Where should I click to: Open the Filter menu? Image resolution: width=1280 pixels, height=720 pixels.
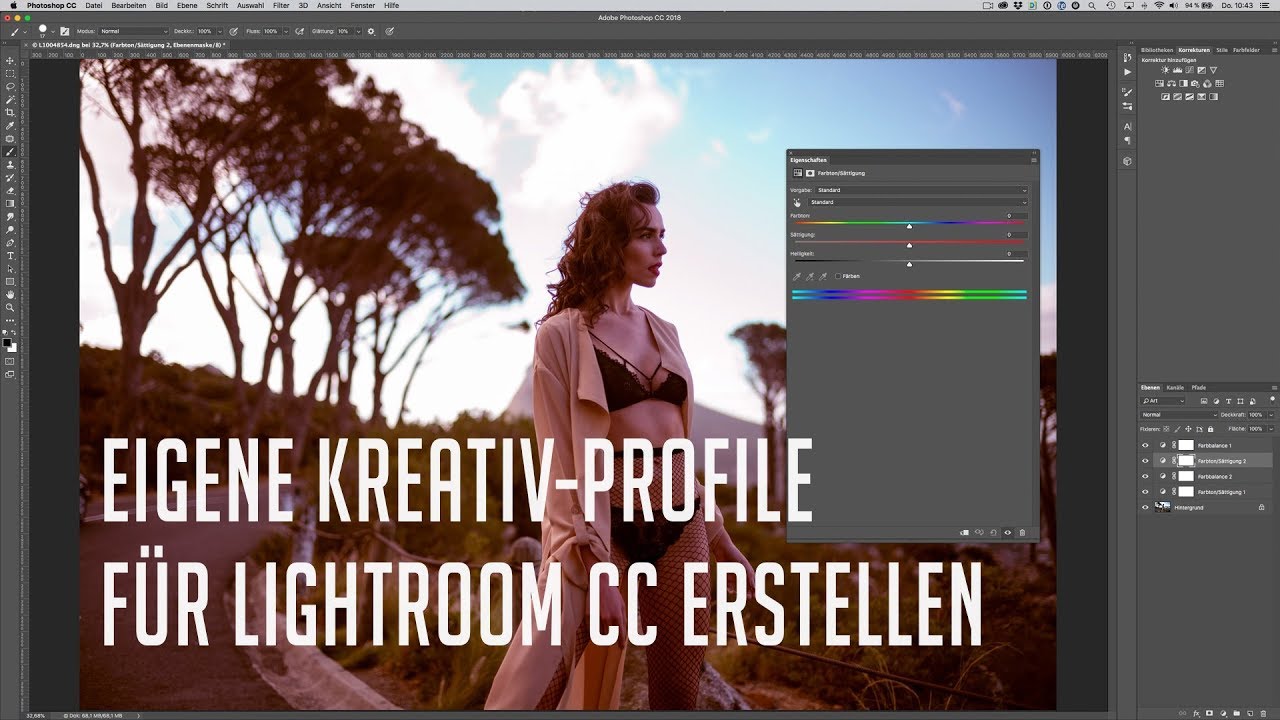282,5
